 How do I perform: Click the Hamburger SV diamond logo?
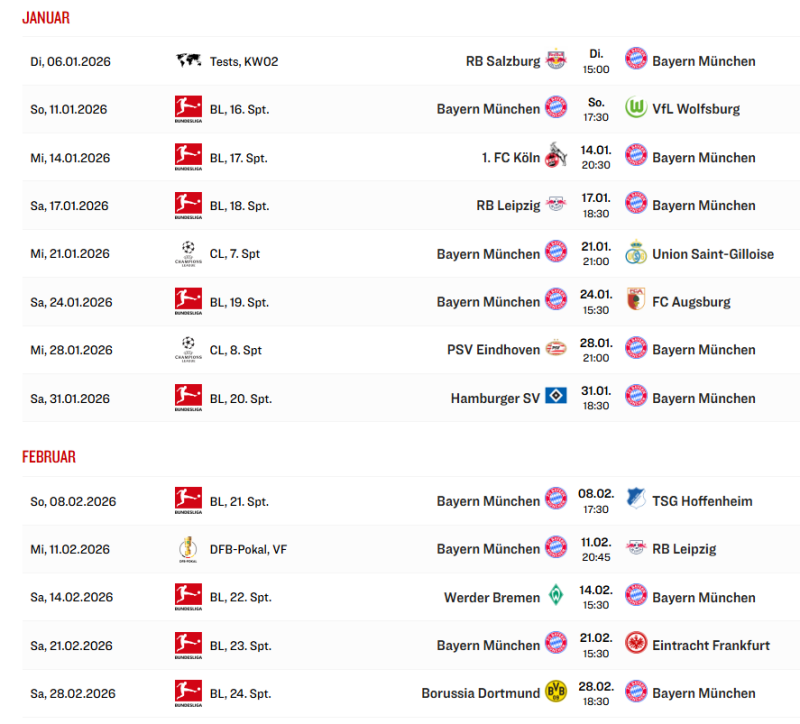click(556, 398)
